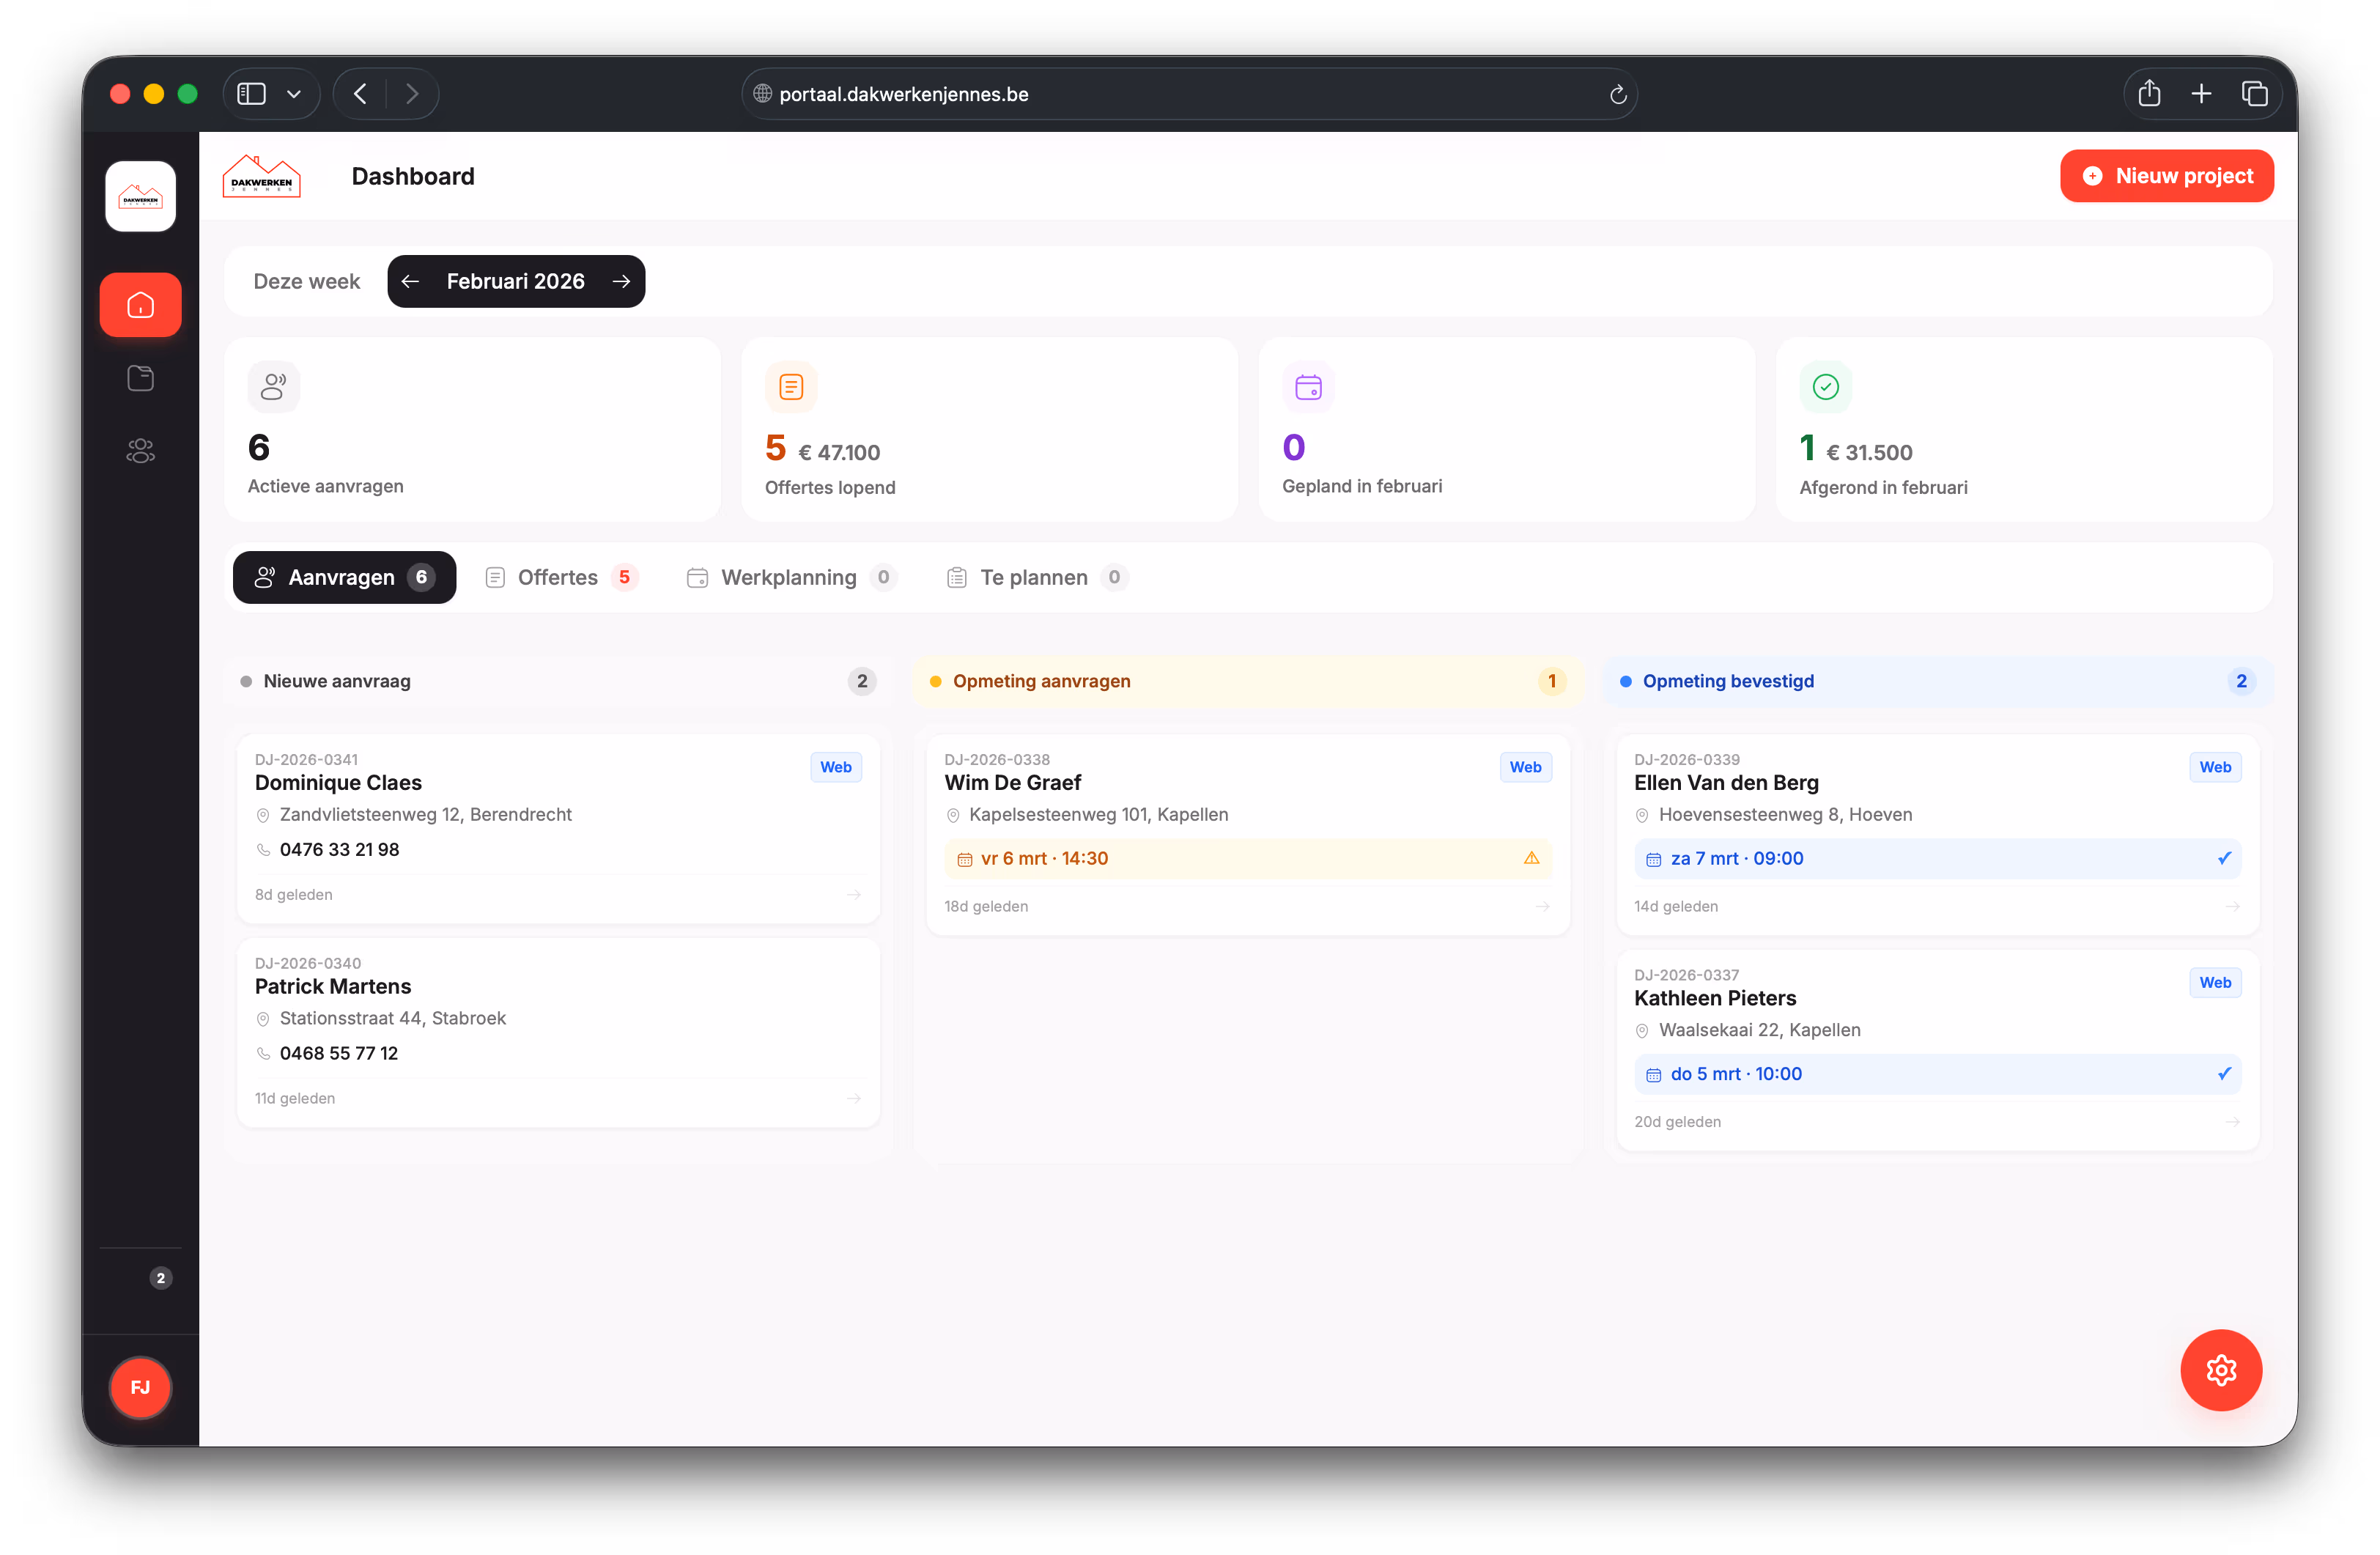Image resolution: width=2380 pixels, height=1555 pixels.
Task: Switch to the Werkplanning tab
Action: pyautogui.click(x=788, y=577)
